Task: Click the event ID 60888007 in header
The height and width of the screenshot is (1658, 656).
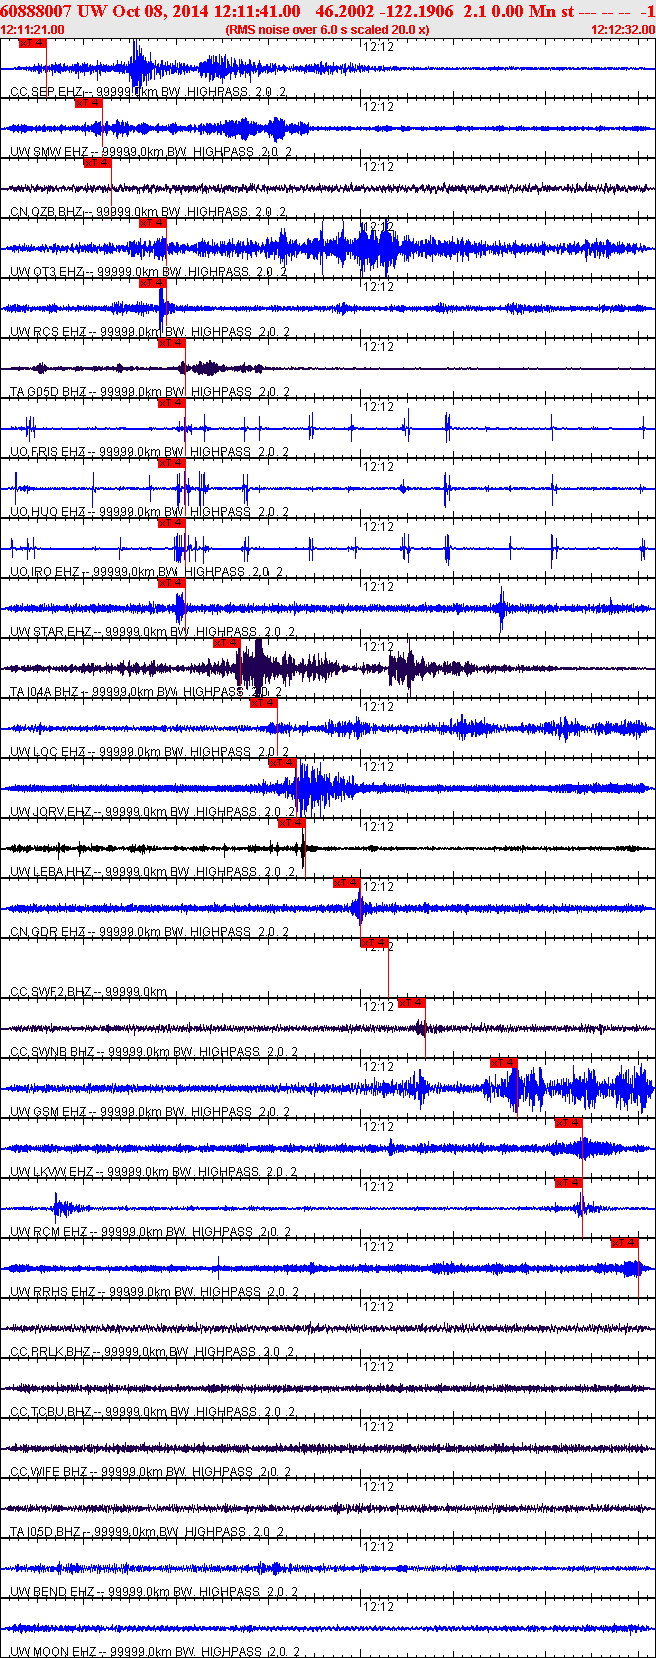Action: point(36,11)
